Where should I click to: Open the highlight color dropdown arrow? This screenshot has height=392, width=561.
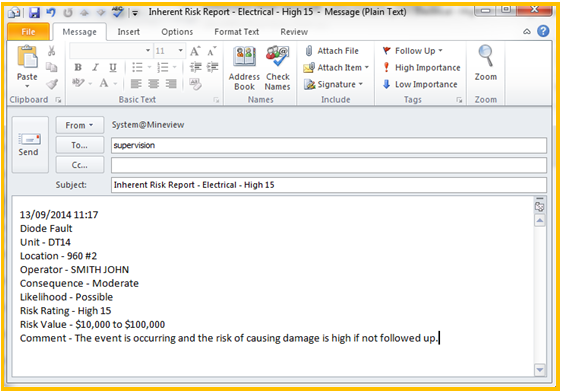[90, 84]
